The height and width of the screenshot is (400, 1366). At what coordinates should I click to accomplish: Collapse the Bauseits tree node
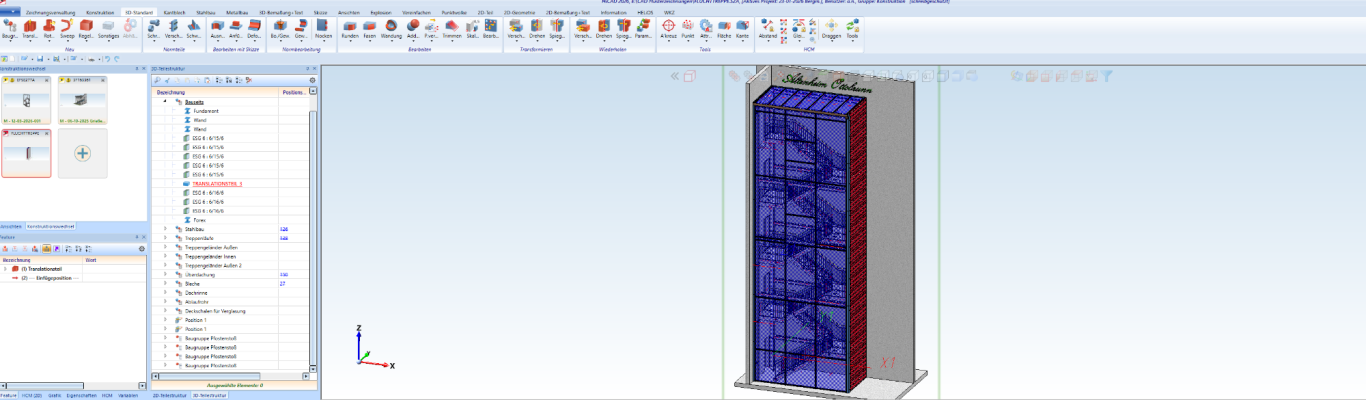pos(165,102)
